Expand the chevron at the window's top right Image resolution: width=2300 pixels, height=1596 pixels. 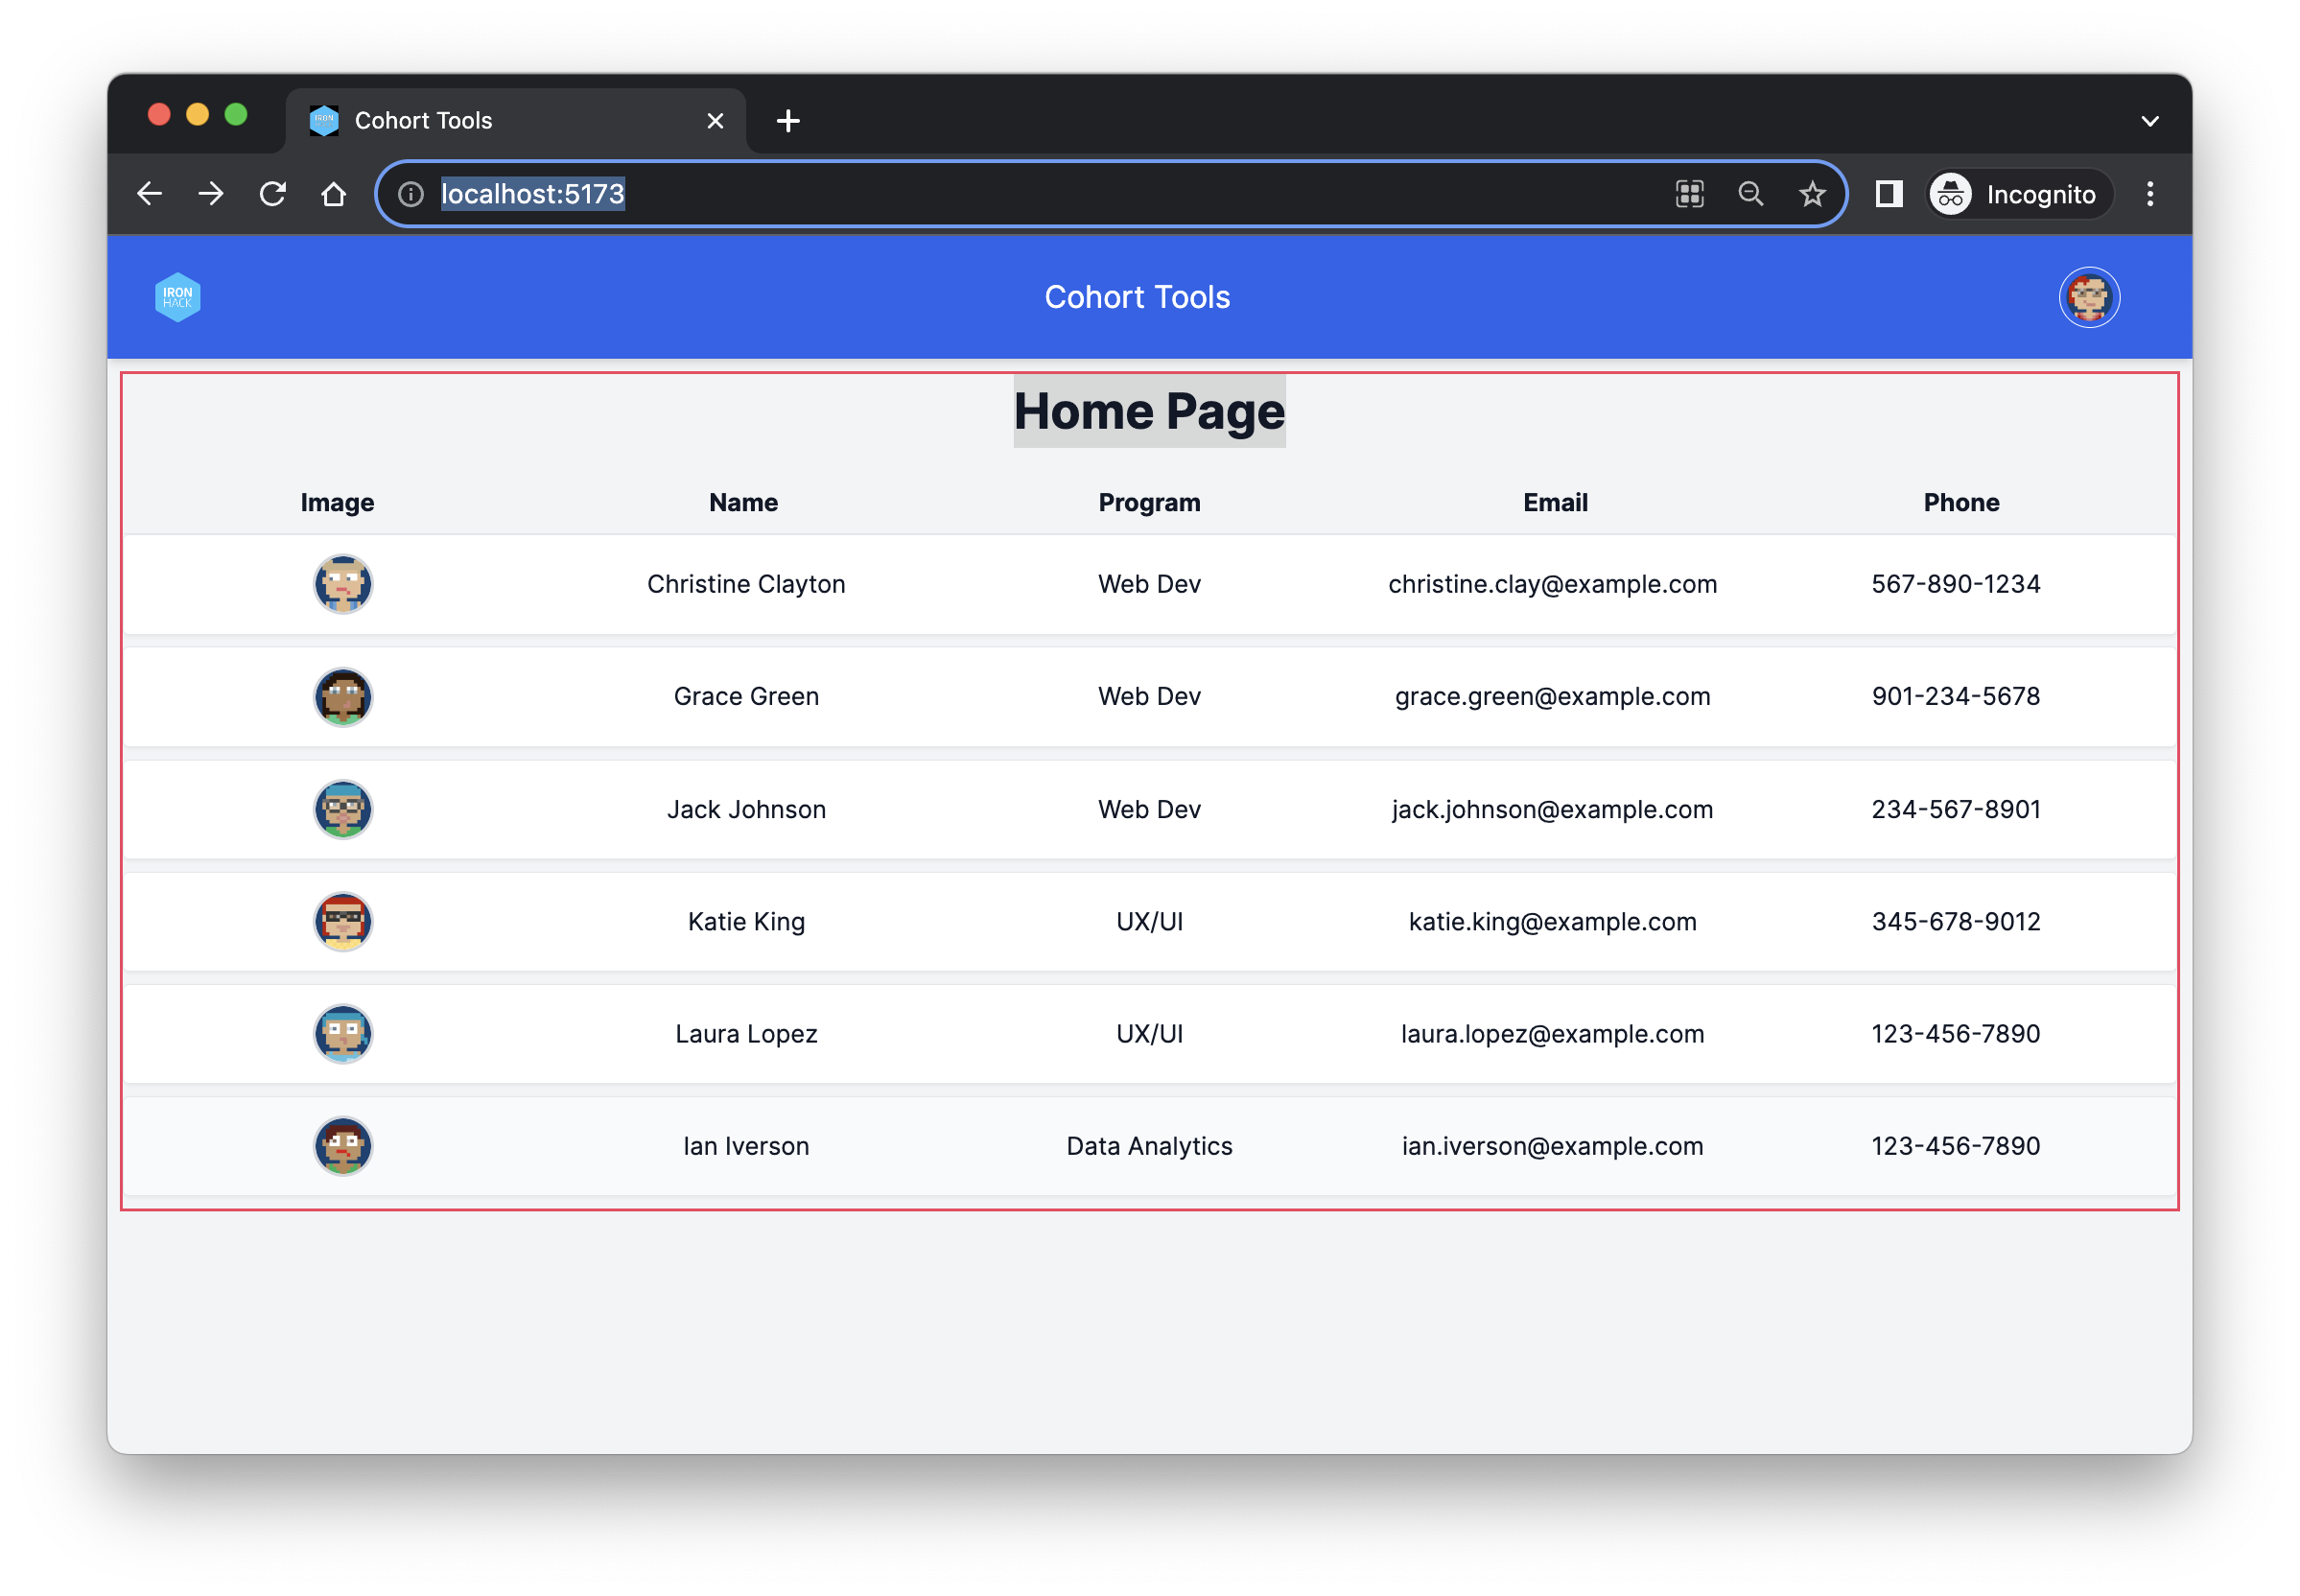2150,120
